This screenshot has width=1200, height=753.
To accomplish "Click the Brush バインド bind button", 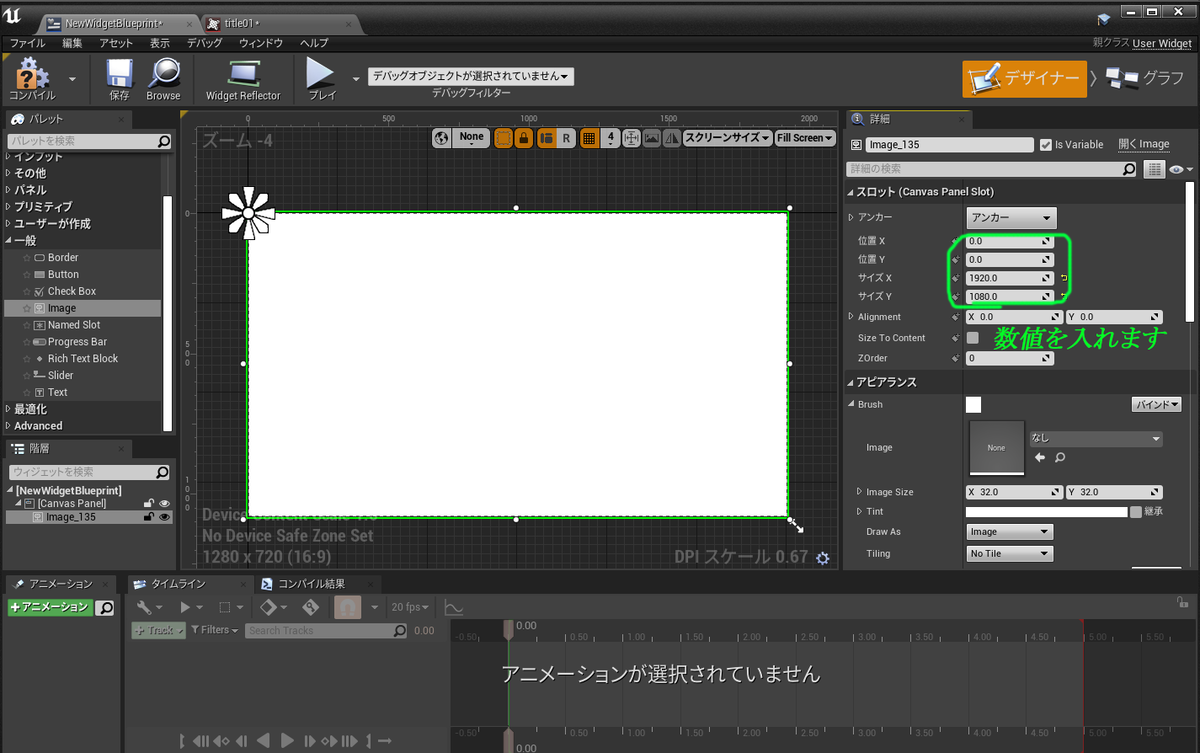I will tap(1157, 405).
